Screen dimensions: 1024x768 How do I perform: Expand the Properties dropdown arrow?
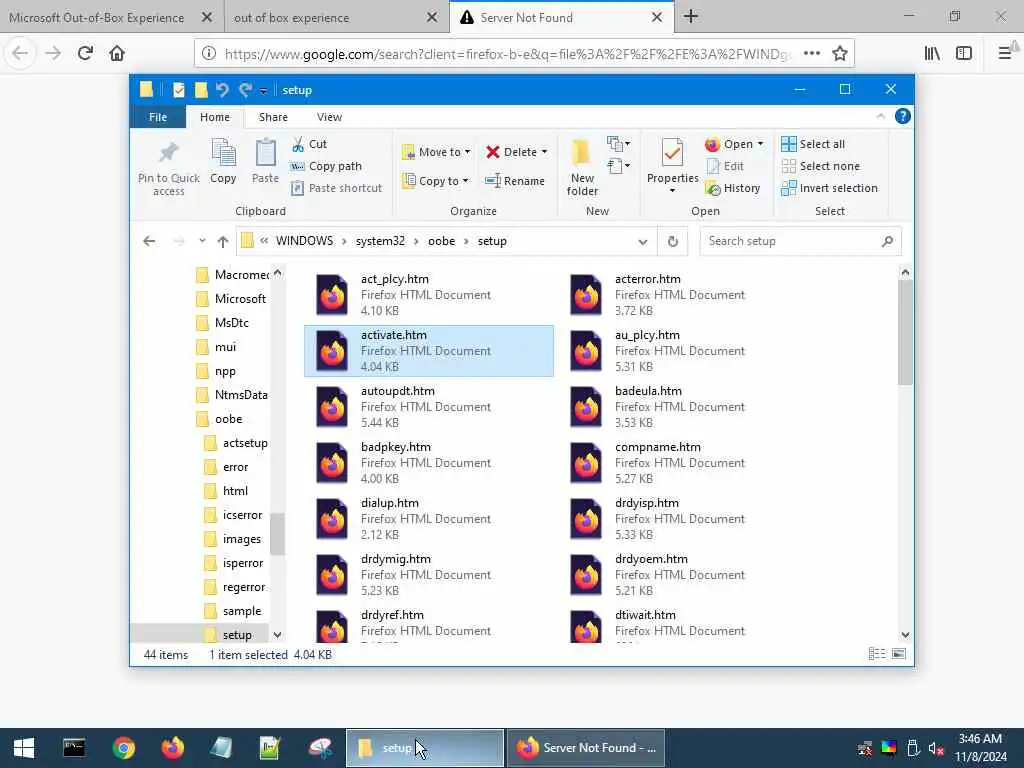pyautogui.click(x=672, y=191)
